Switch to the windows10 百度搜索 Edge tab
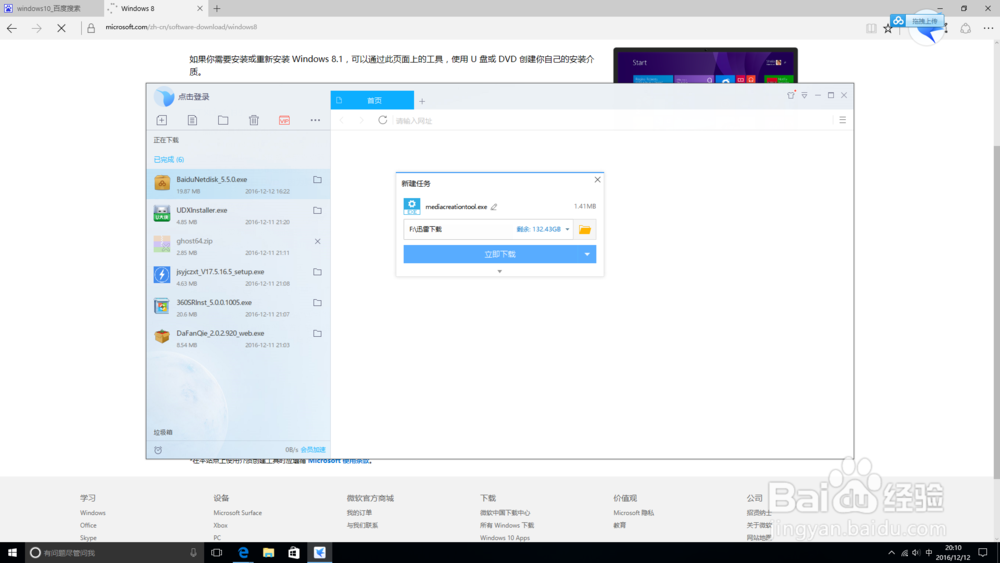1000x563 pixels. 51,8
